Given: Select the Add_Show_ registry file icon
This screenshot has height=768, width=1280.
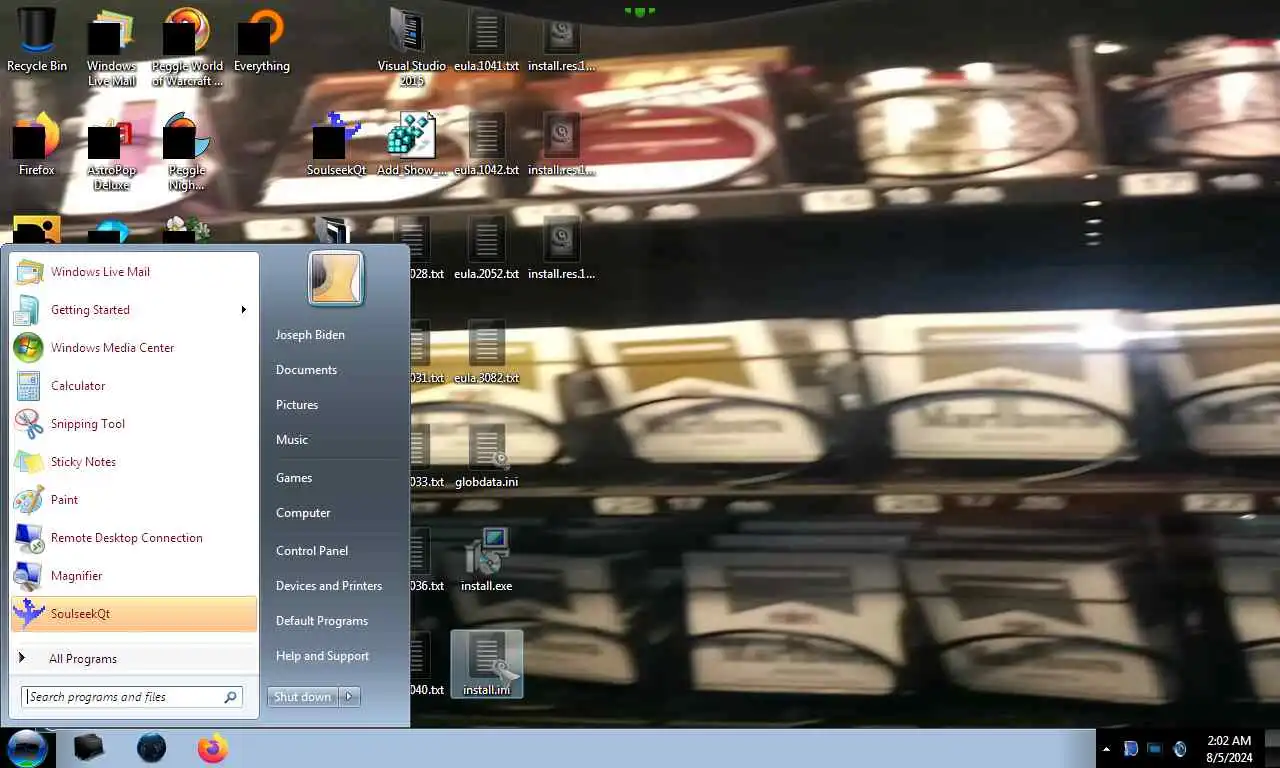Looking at the screenshot, I should [x=411, y=145].
